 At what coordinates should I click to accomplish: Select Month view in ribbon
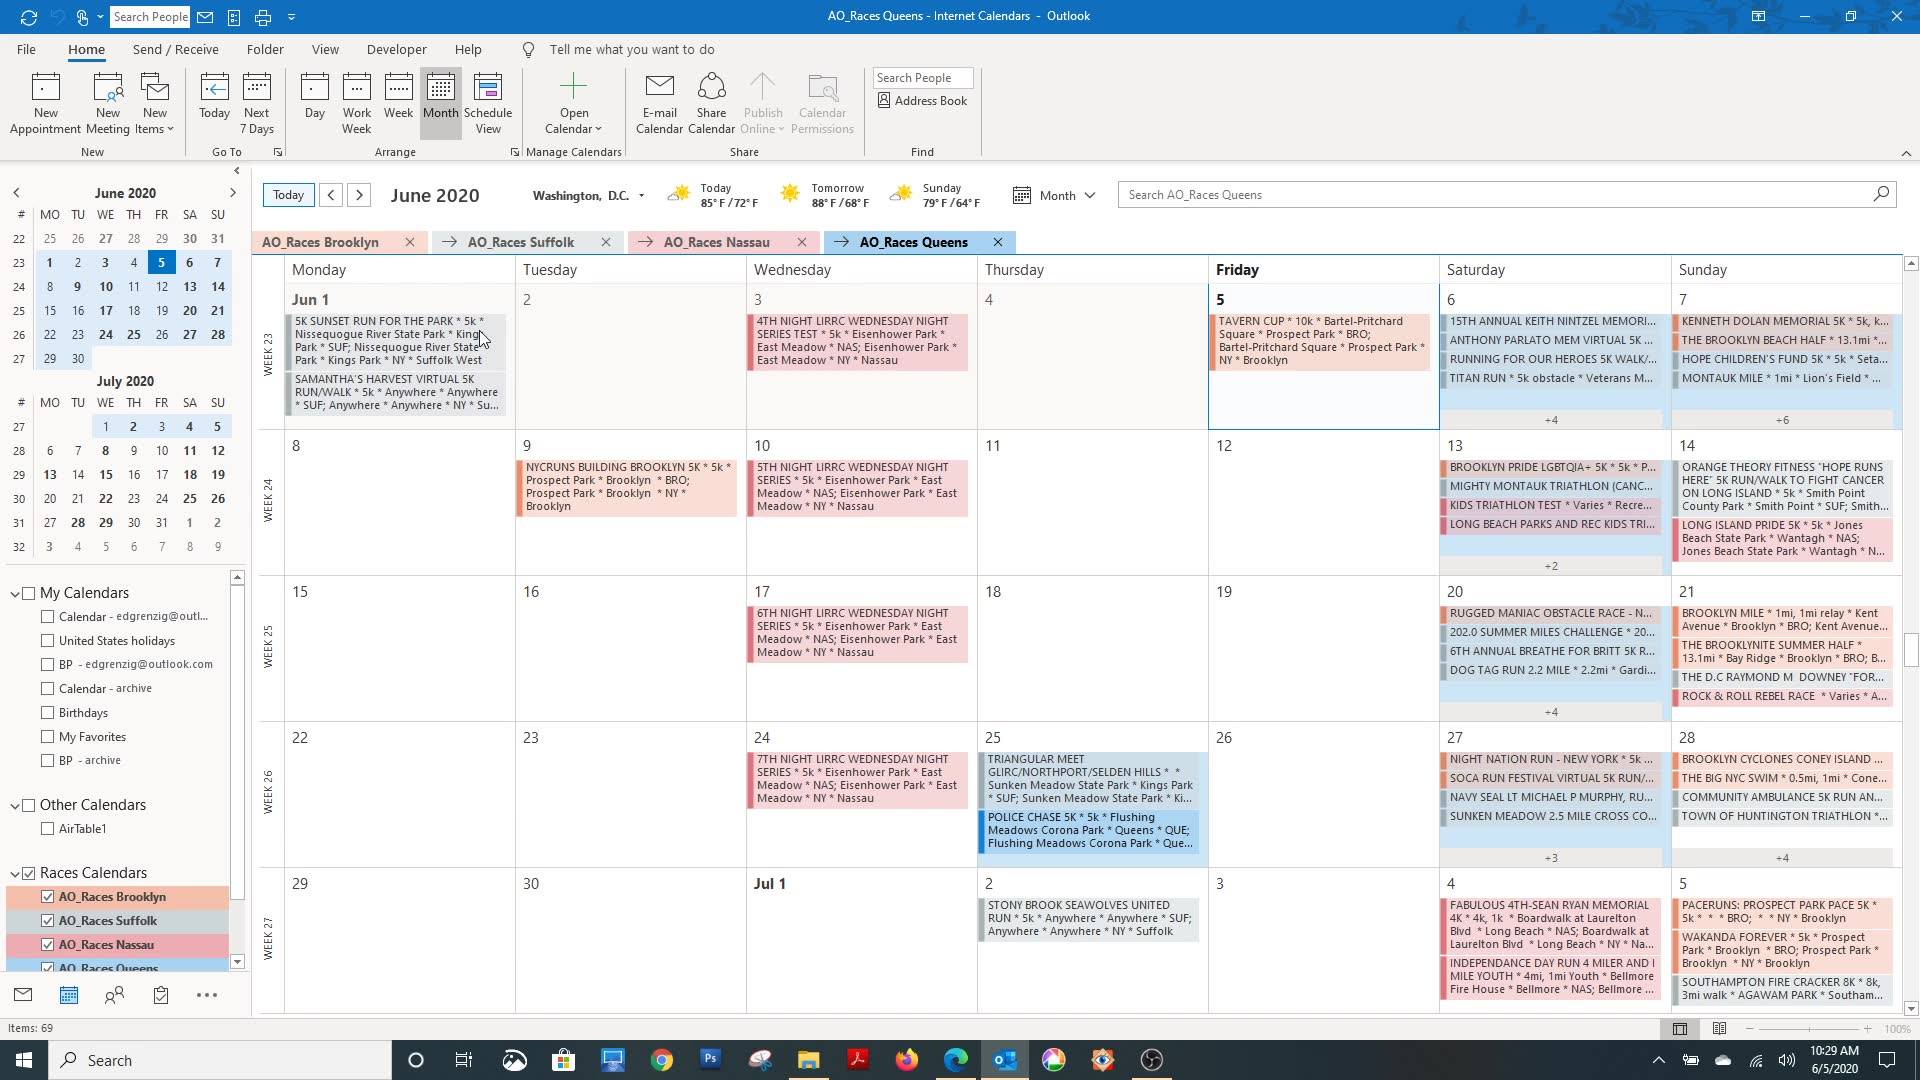[440, 103]
